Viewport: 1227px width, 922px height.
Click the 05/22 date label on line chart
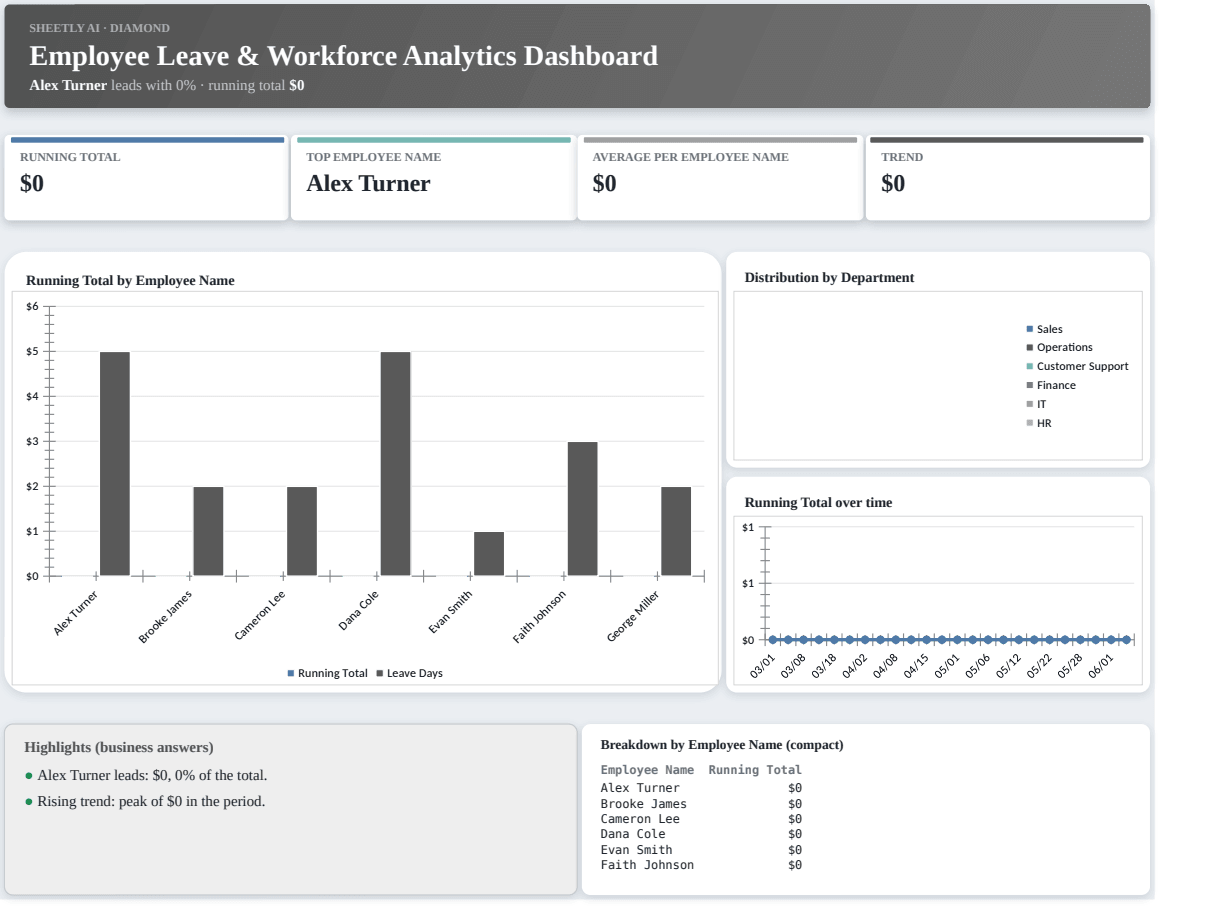pos(1039,666)
